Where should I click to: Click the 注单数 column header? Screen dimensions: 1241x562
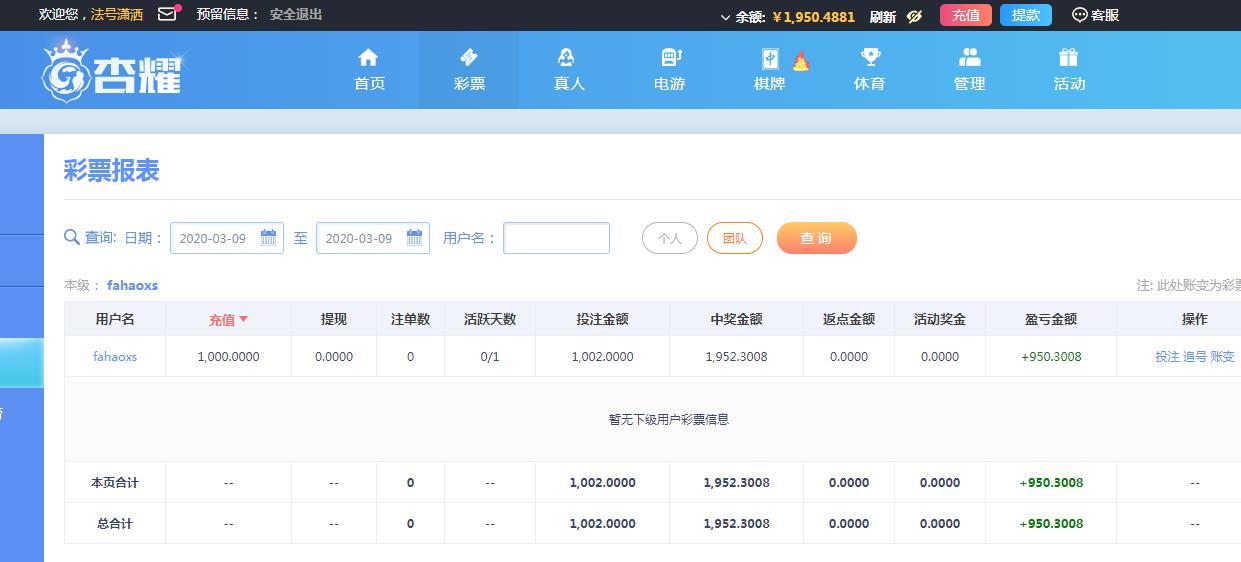pos(410,319)
